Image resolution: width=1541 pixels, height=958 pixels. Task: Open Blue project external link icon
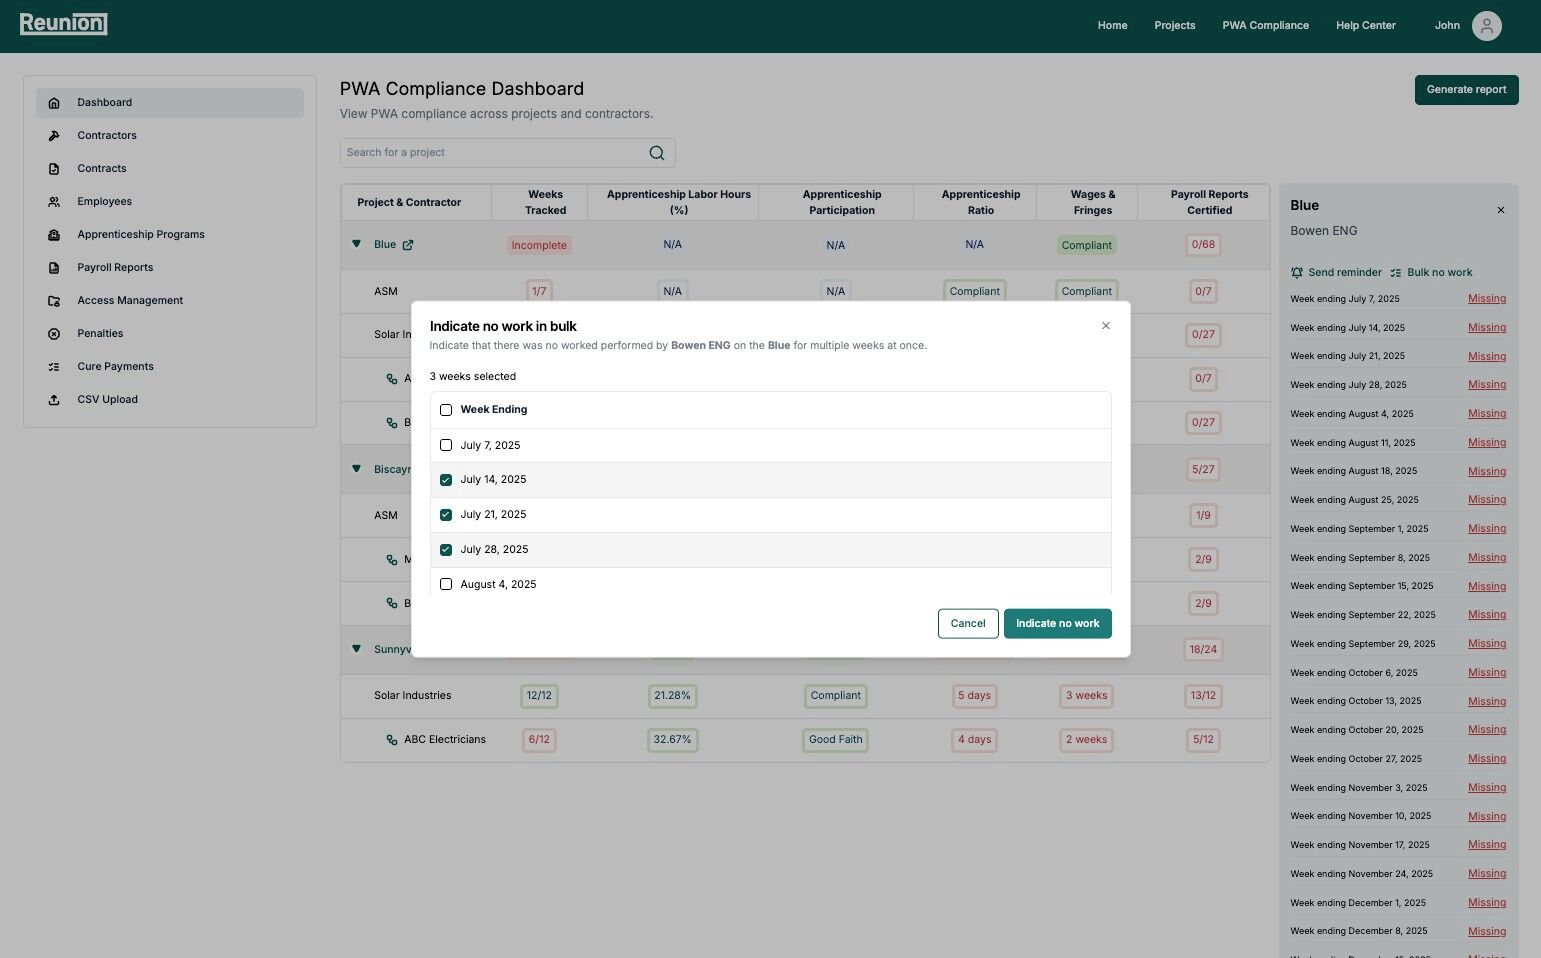[x=408, y=245]
